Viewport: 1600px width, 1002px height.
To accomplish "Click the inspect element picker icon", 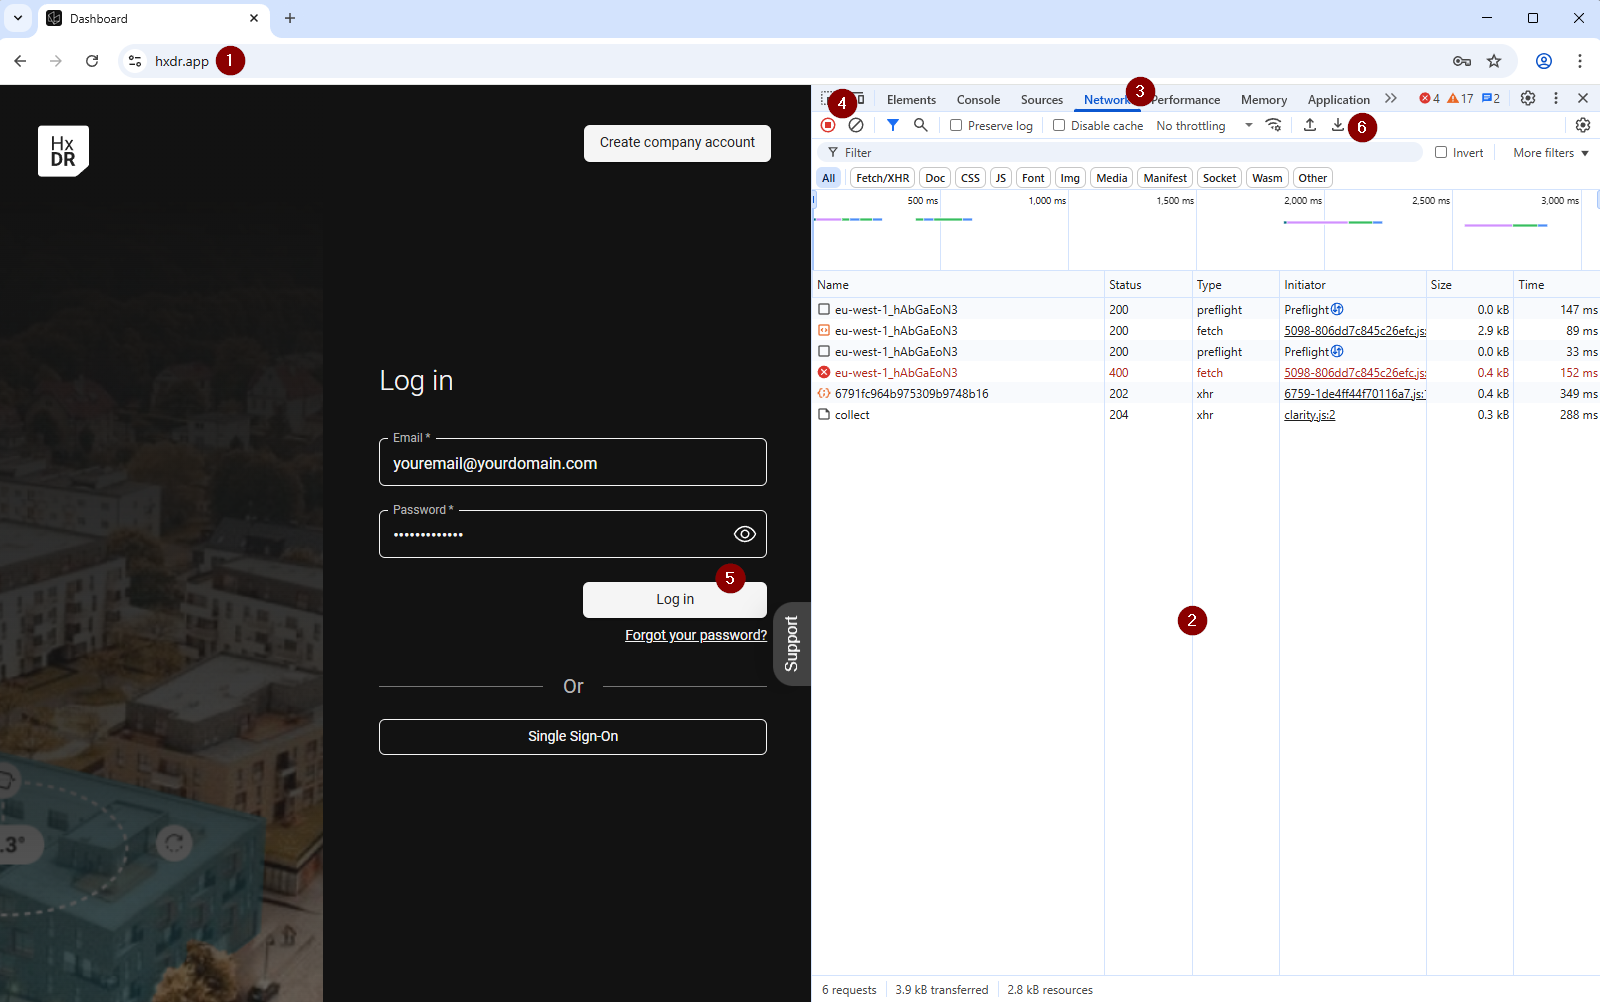I will click(x=825, y=98).
